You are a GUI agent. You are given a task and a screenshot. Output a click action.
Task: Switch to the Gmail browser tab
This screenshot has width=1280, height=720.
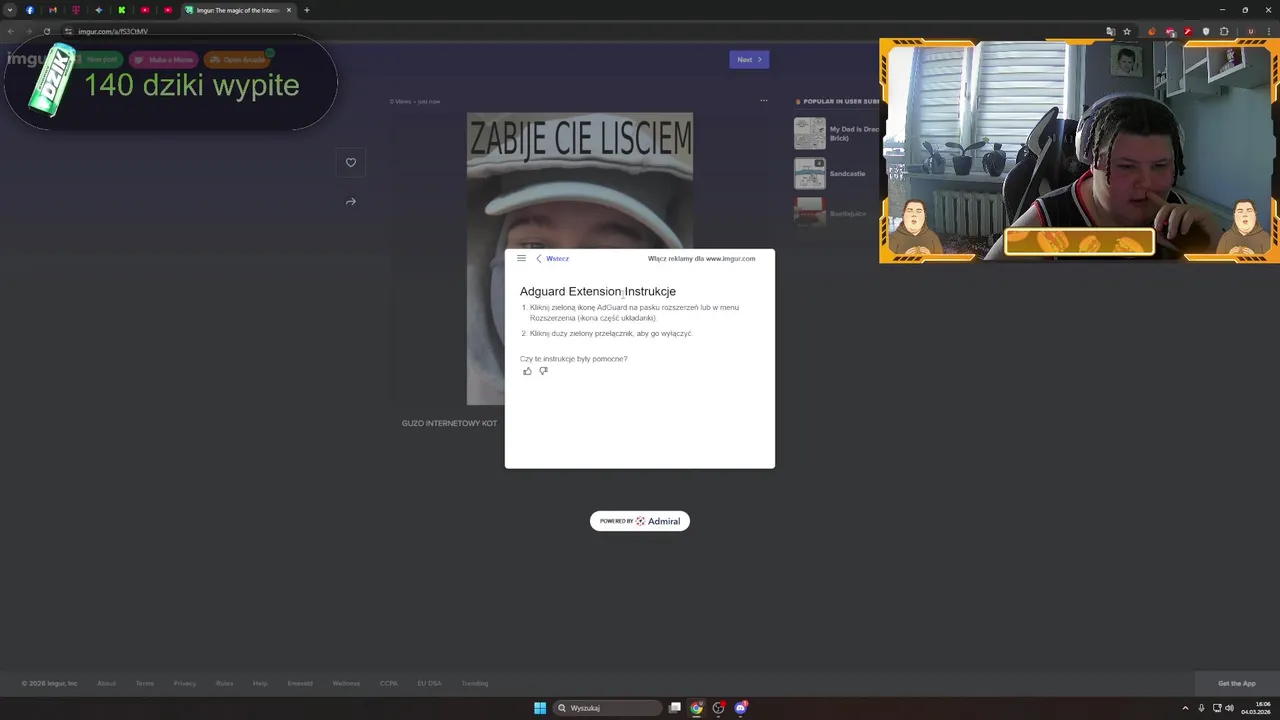53,10
